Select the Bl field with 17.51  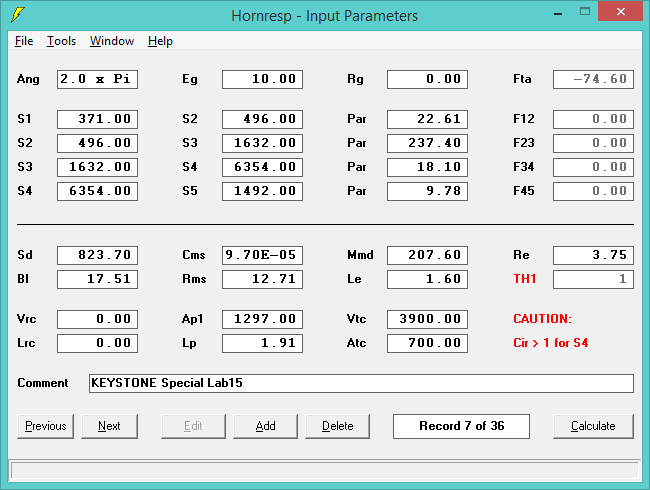pyautogui.click(x=97, y=279)
